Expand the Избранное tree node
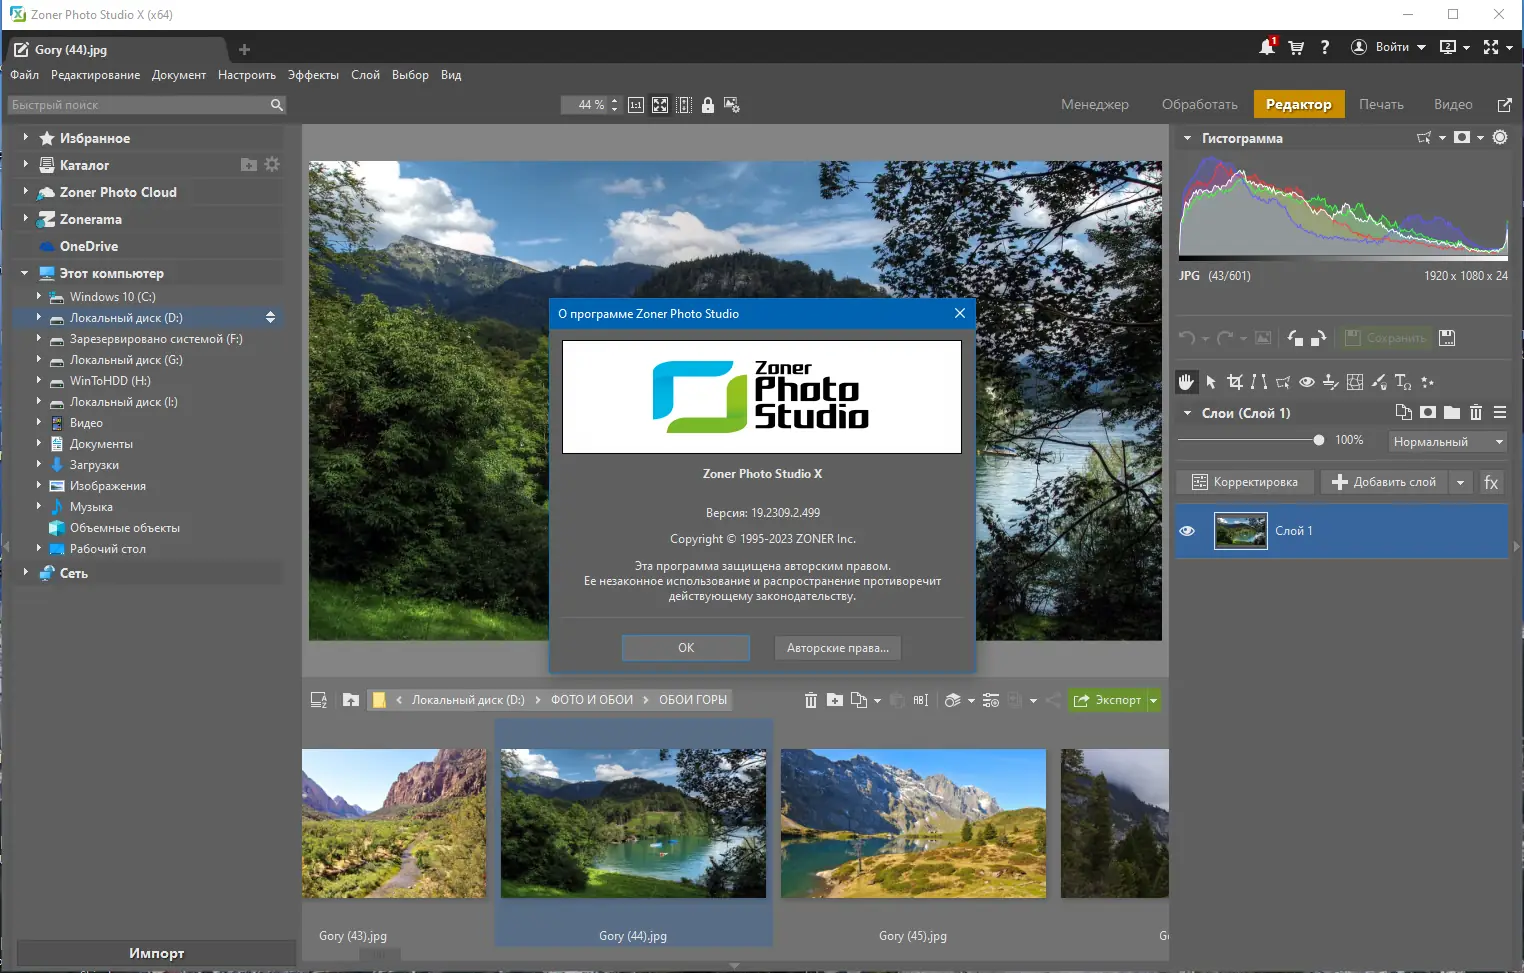1524x973 pixels. click(25, 137)
